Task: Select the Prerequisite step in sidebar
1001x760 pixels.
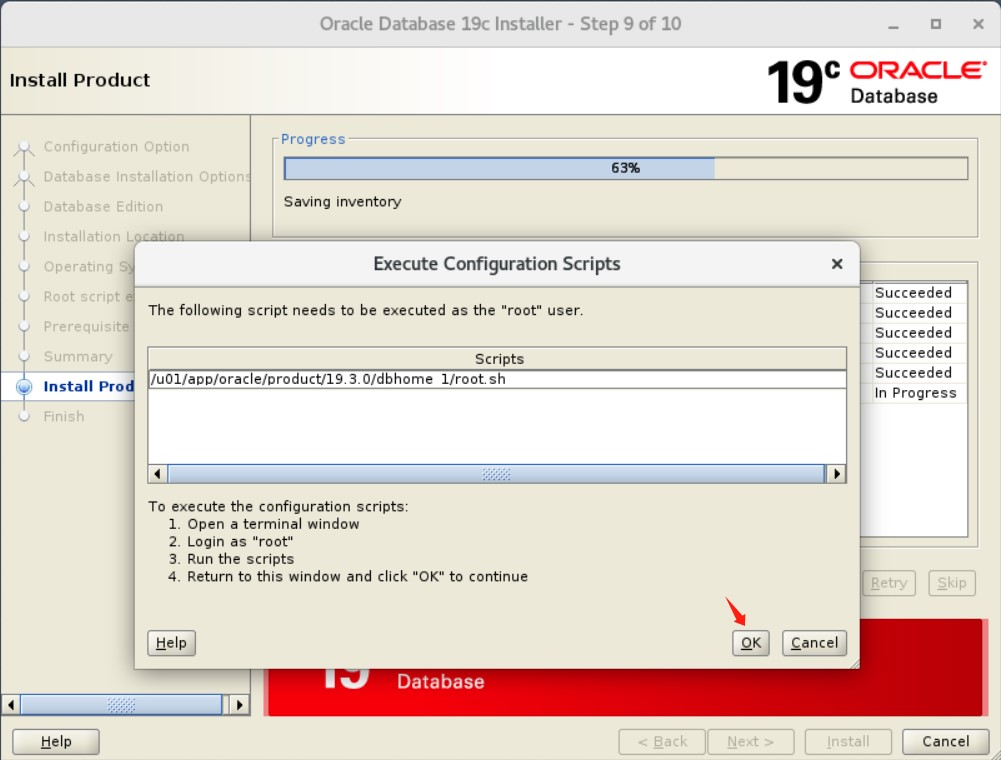Action: (x=86, y=327)
